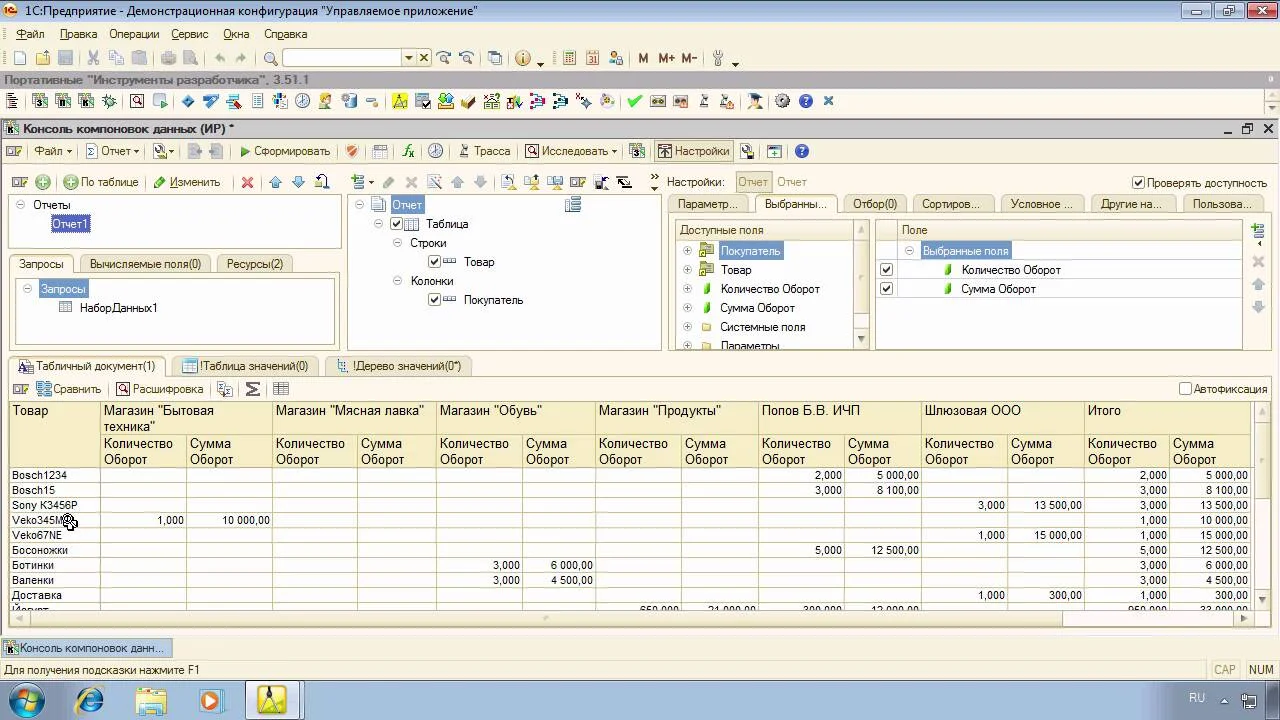This screenshot has width=1280, height=720.
Task: Open the Операции menu
Action: (134, 34)
